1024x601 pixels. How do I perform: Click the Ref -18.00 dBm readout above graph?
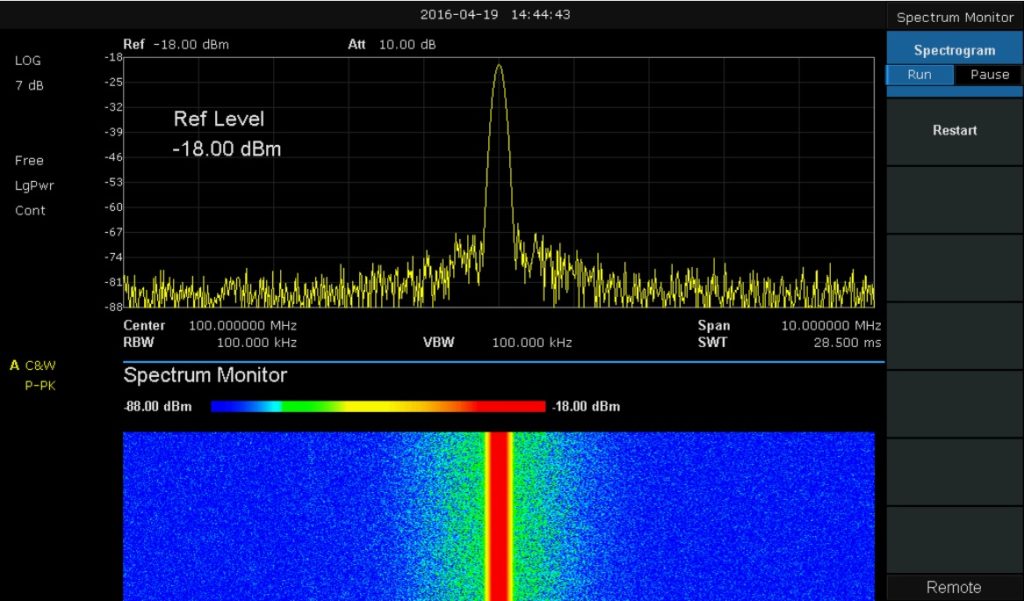[176, 45]
